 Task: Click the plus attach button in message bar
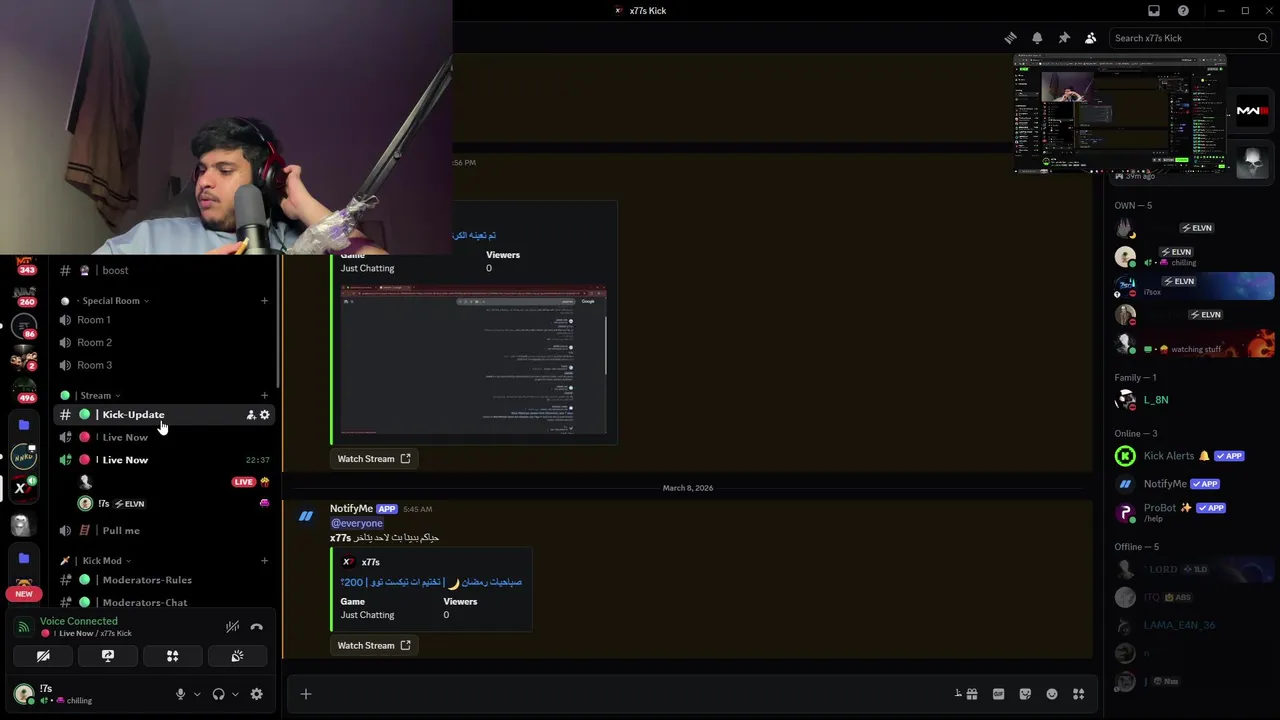(306, 694)
